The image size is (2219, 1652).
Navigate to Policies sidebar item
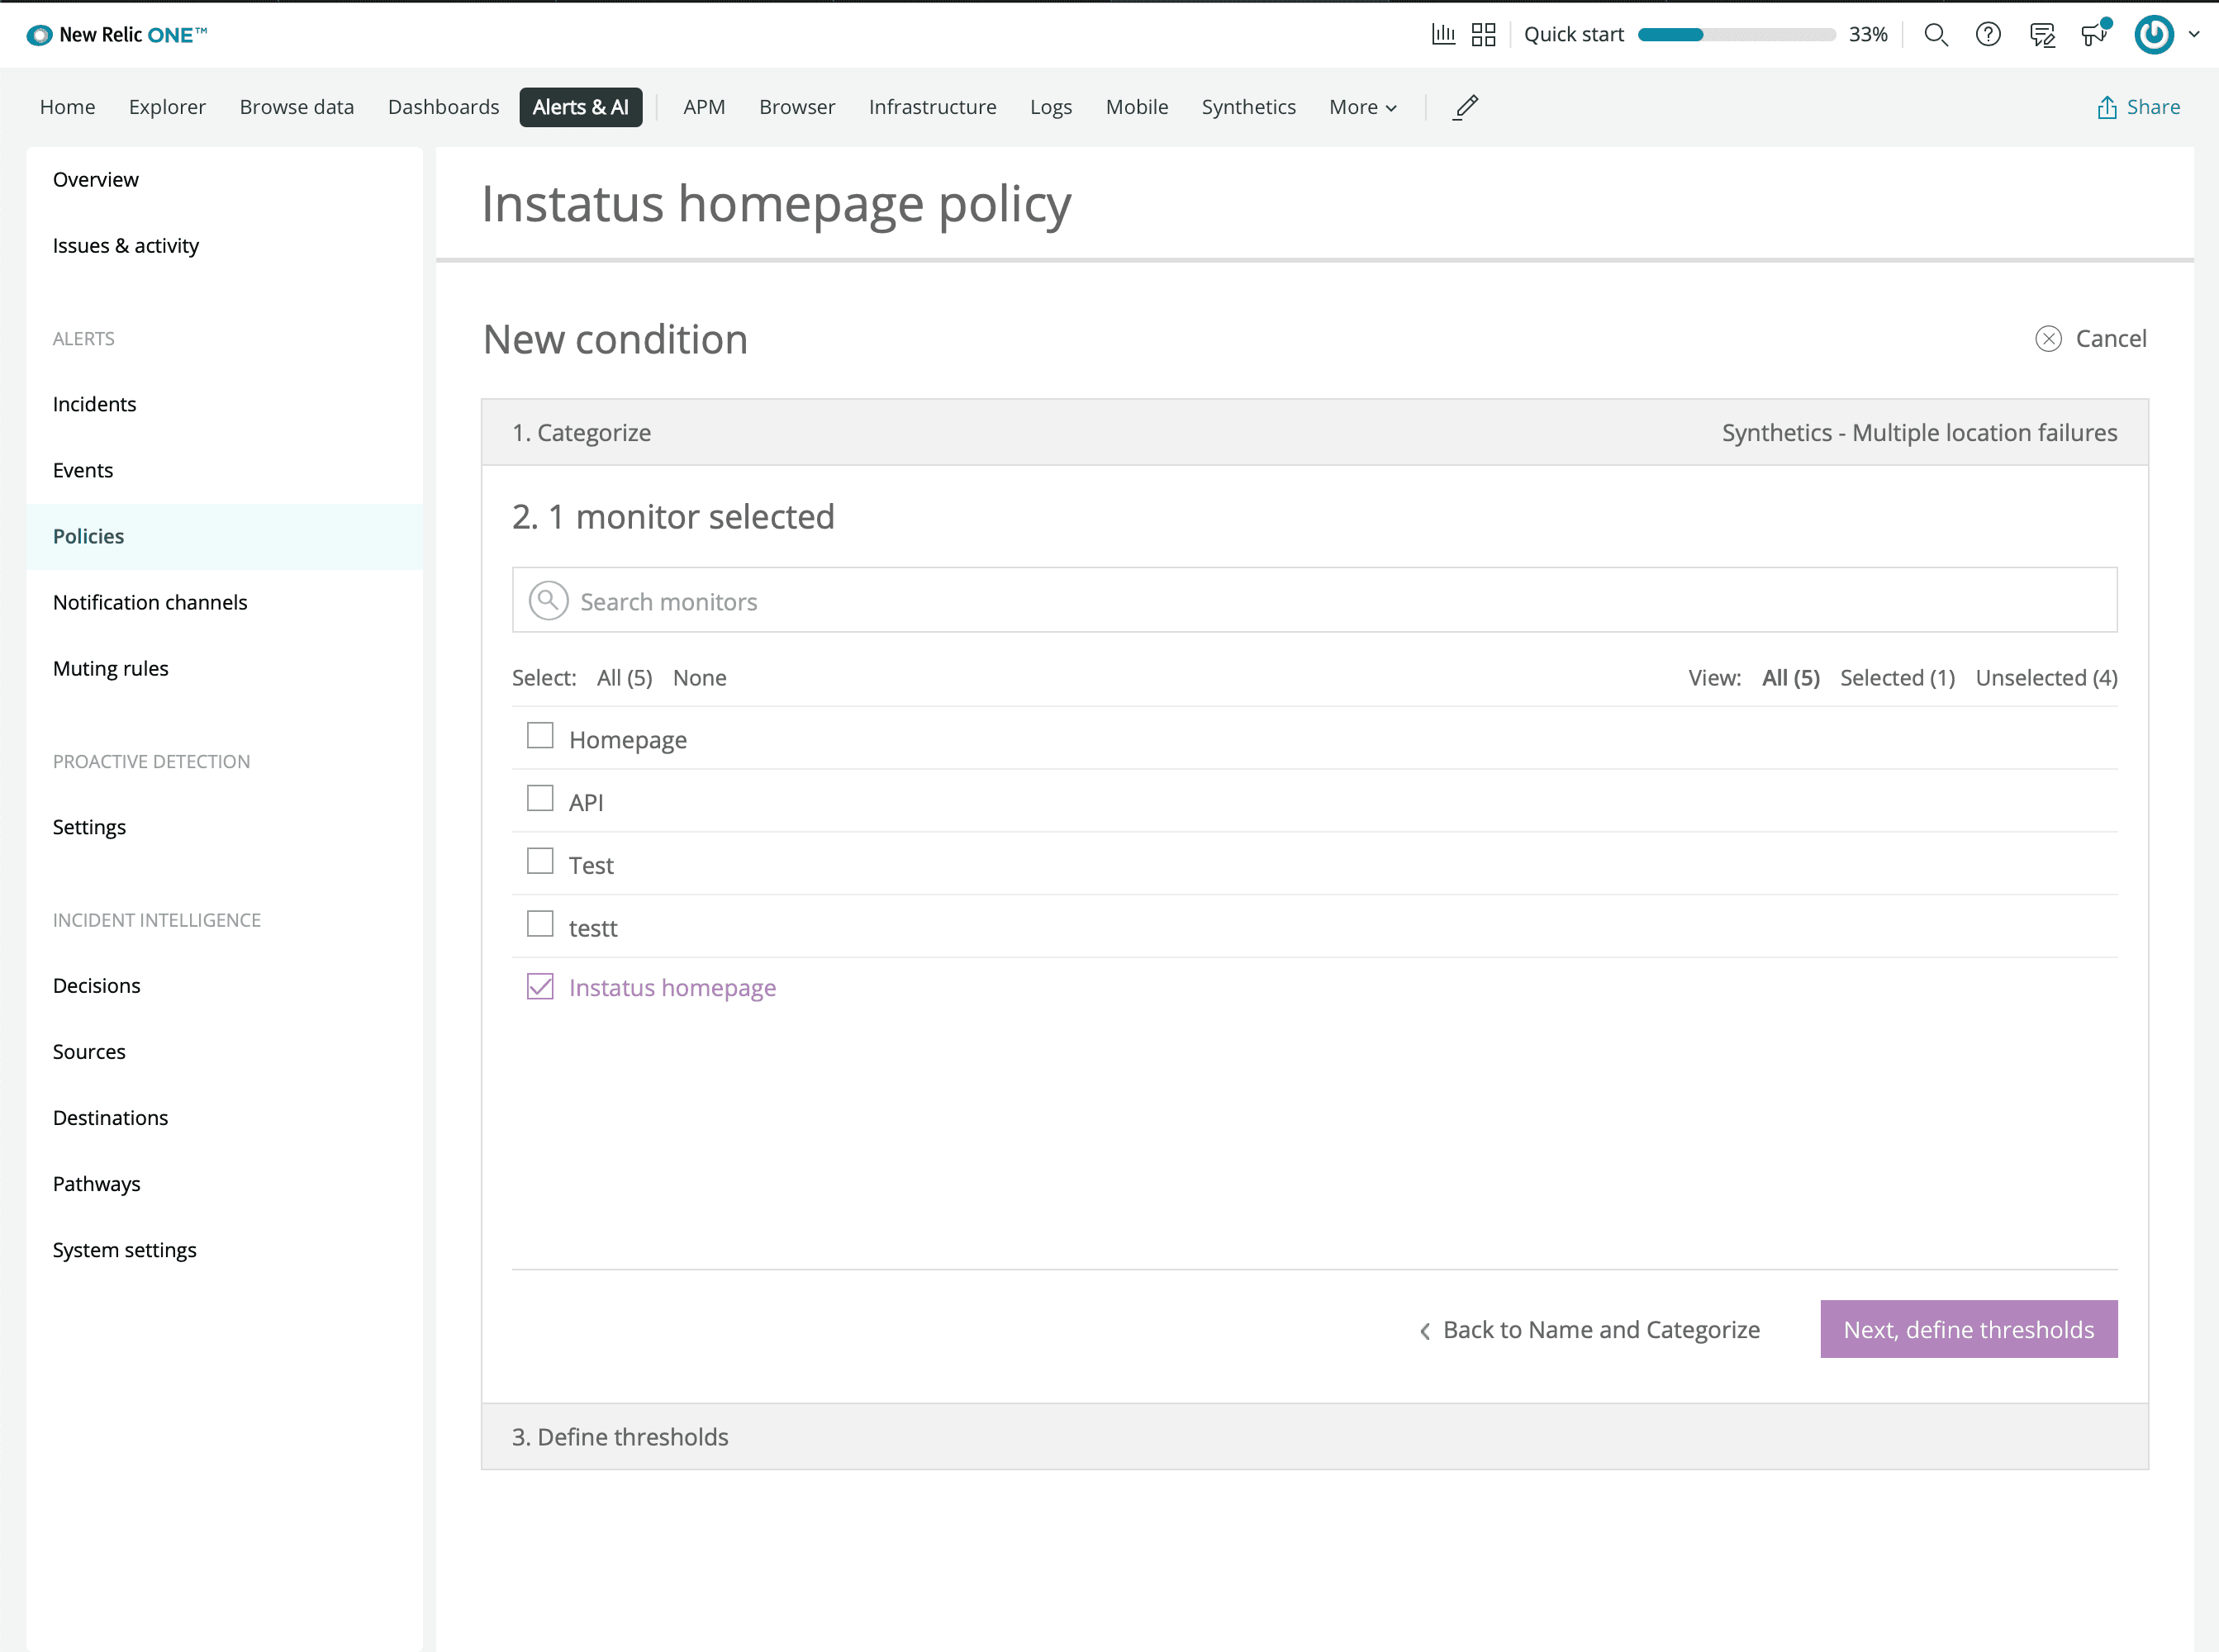point(88,534)
